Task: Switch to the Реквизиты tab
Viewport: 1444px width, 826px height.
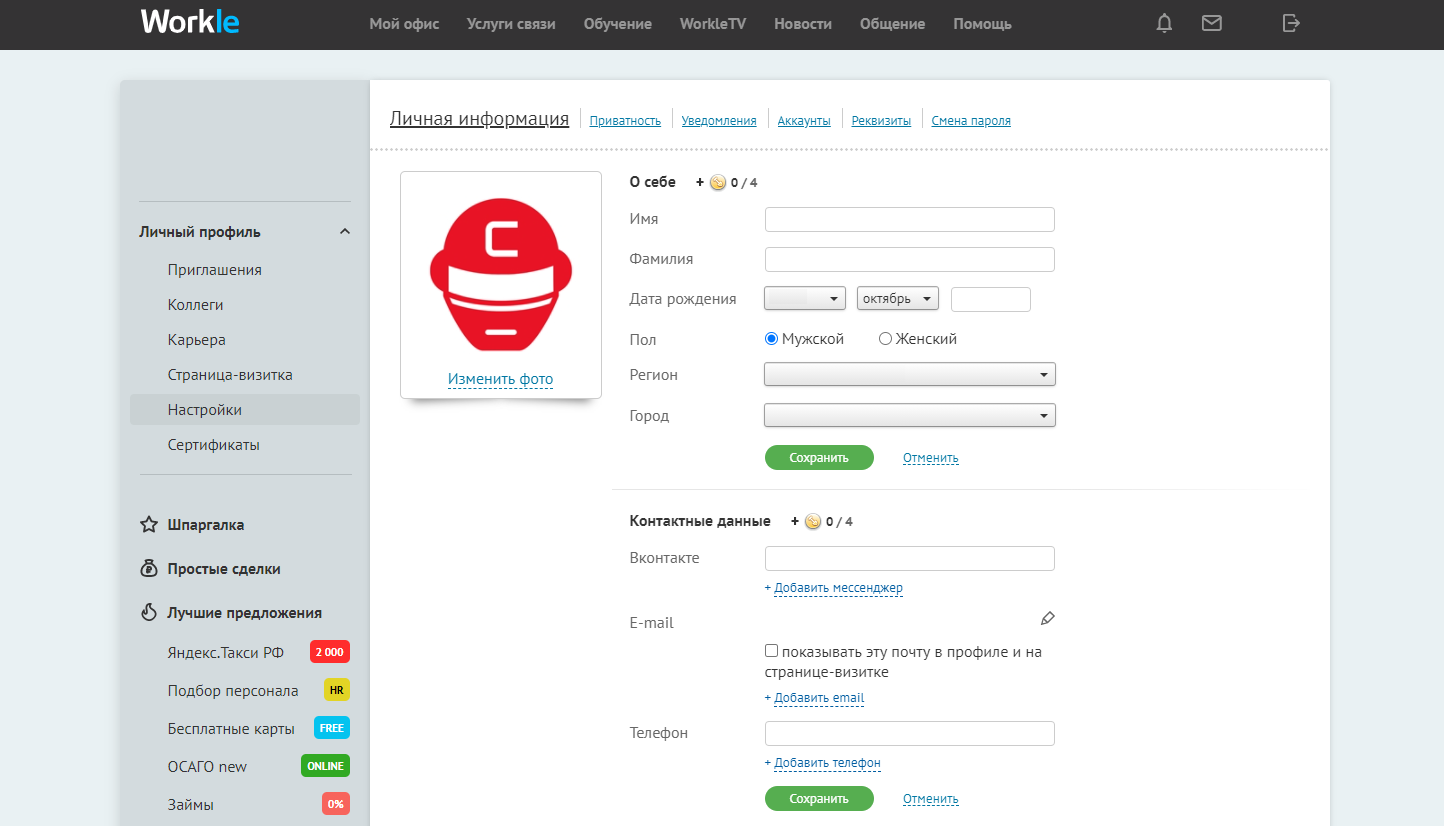Action: [x=881, y=121]
